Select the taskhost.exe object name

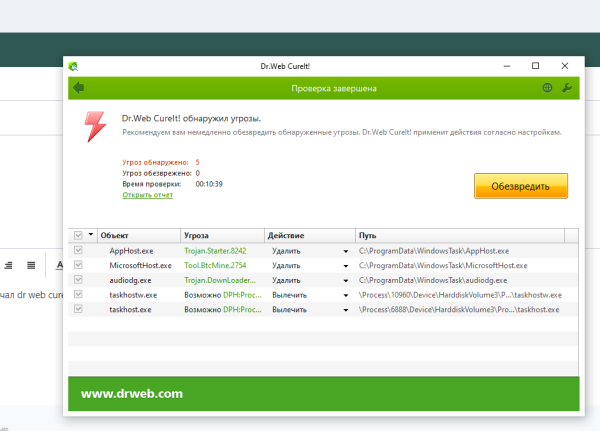[x=130, y=310]
